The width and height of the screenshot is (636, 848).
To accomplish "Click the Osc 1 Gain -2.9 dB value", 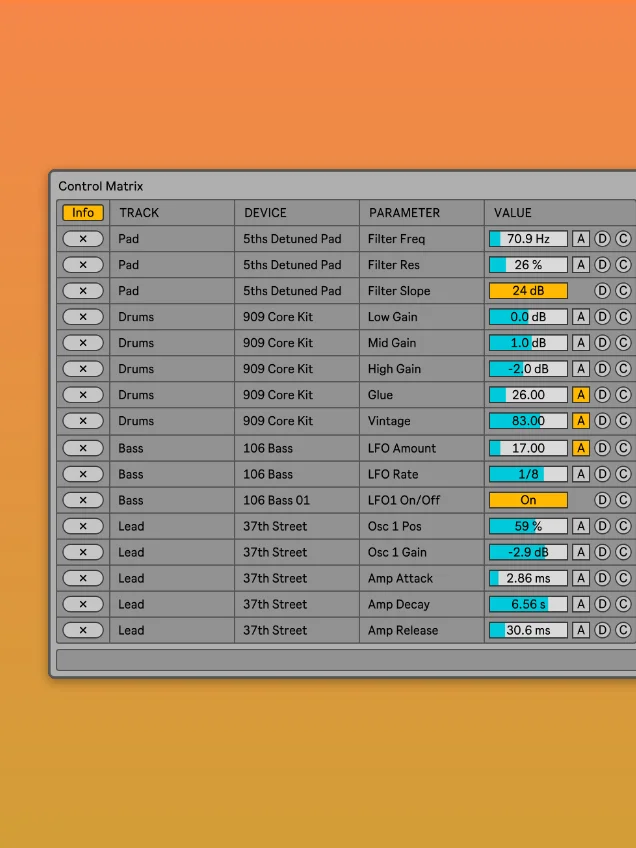I will pyautogui.click(x=528, y=552).
